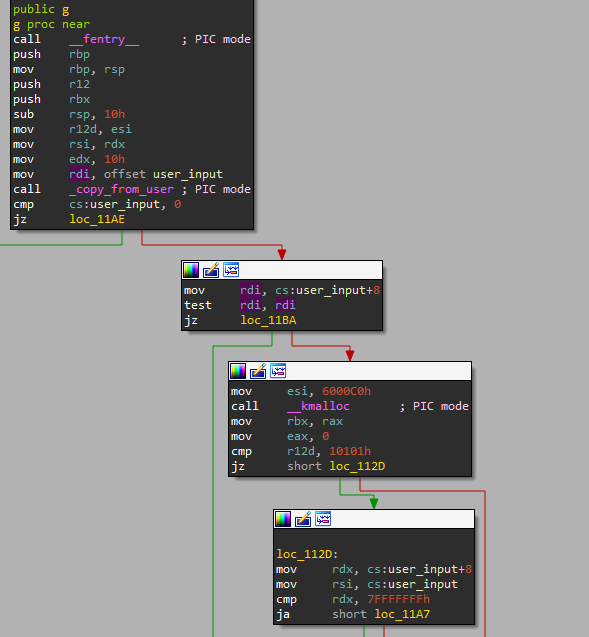
Task: Click group nodes icon on the __kmalloc node
Action: click(278, 371)
